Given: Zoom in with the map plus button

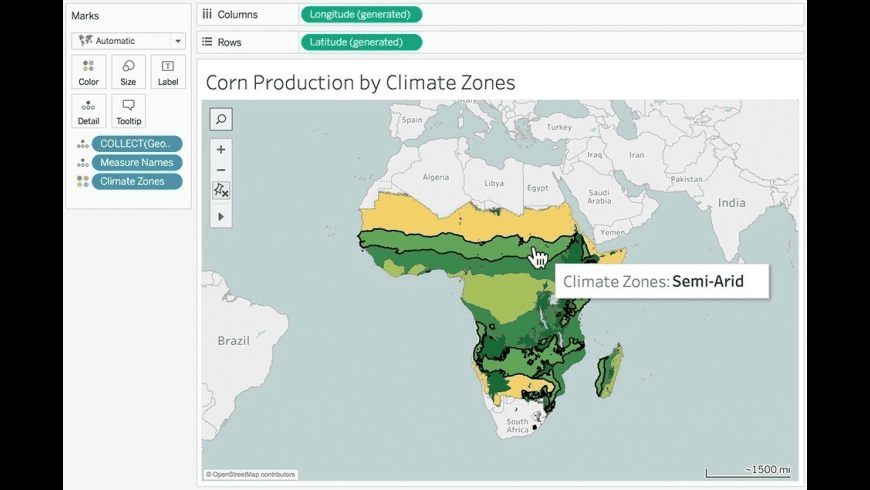Looking at the screenshot, I should 221,149.
